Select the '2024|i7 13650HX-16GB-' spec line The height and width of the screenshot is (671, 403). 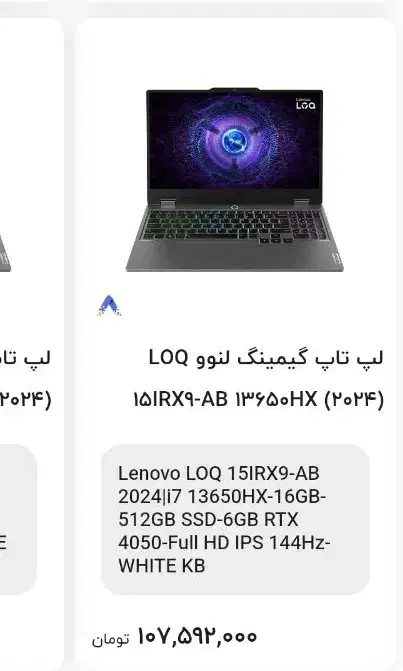222,496
